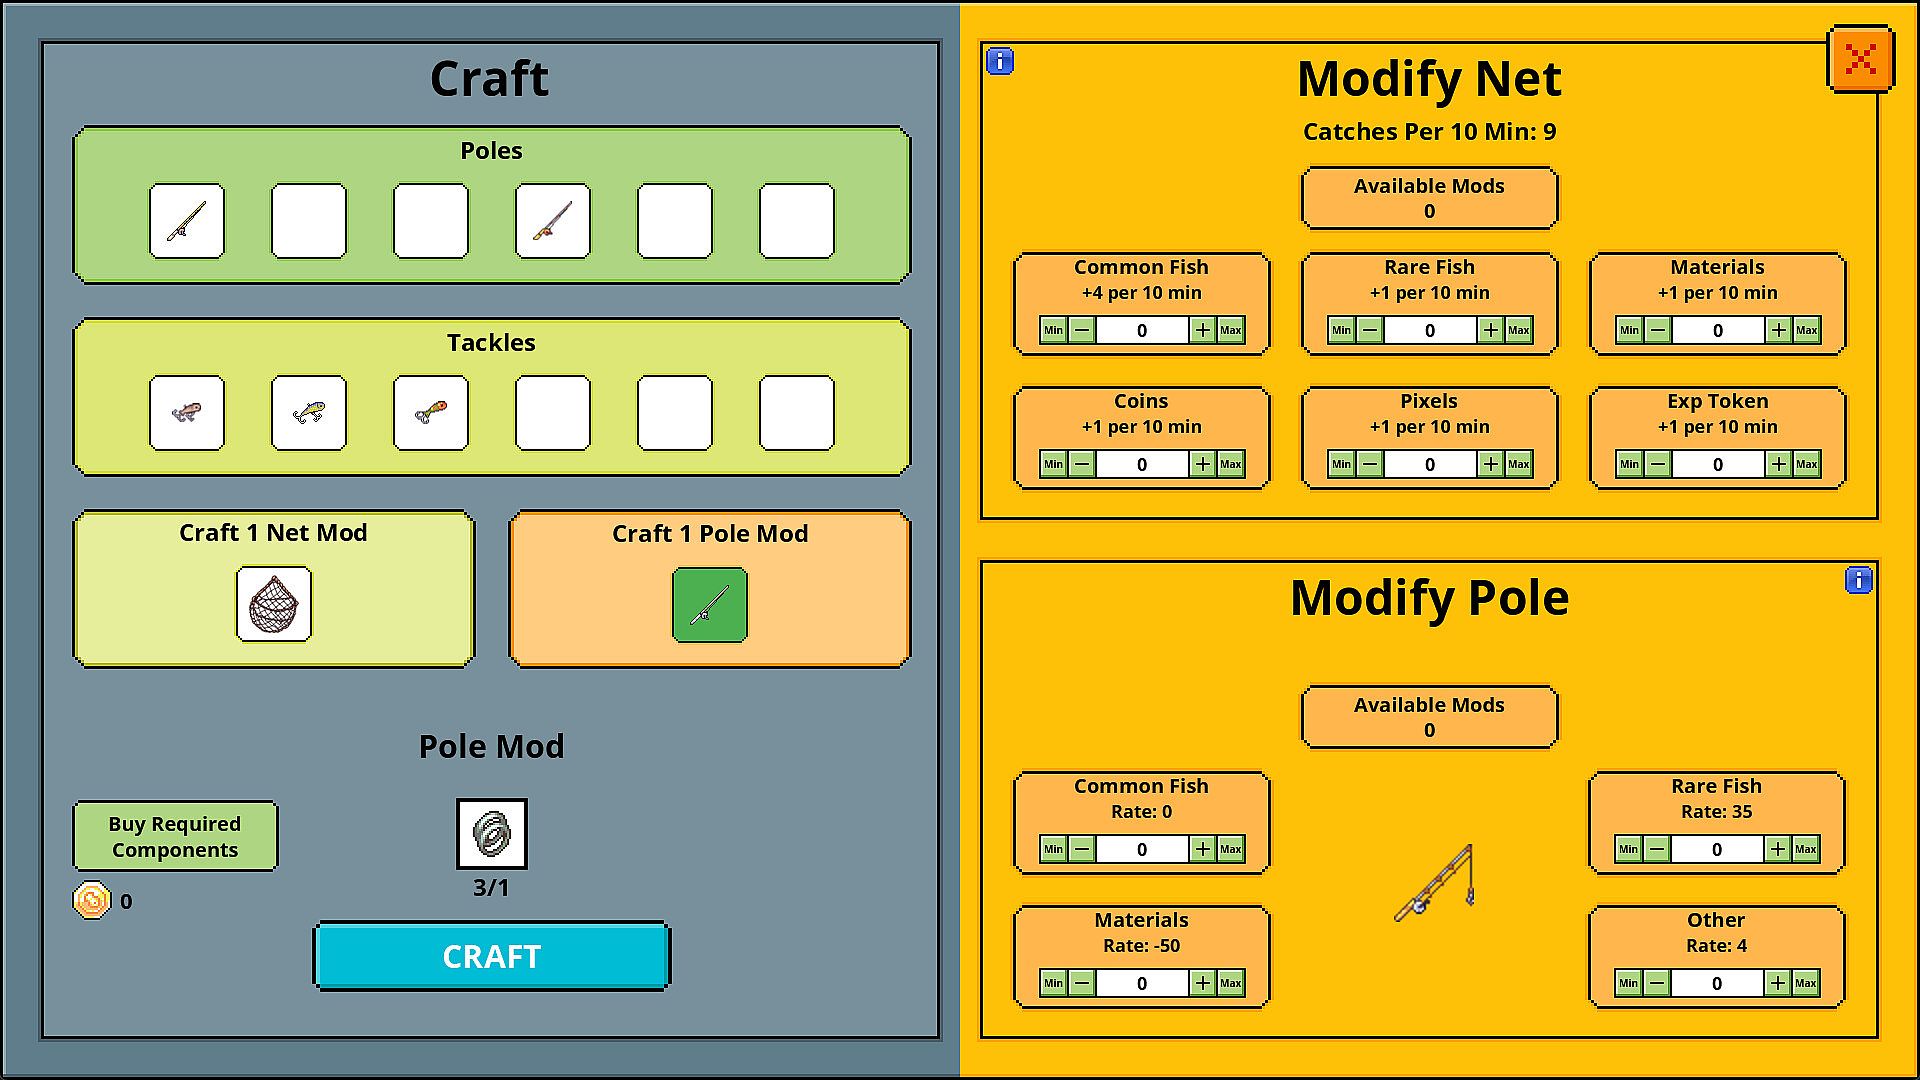The height and width of the screenshot is (1080, 1920).
Task: Pick the third tackle with orange bobber
Action: 431,413
